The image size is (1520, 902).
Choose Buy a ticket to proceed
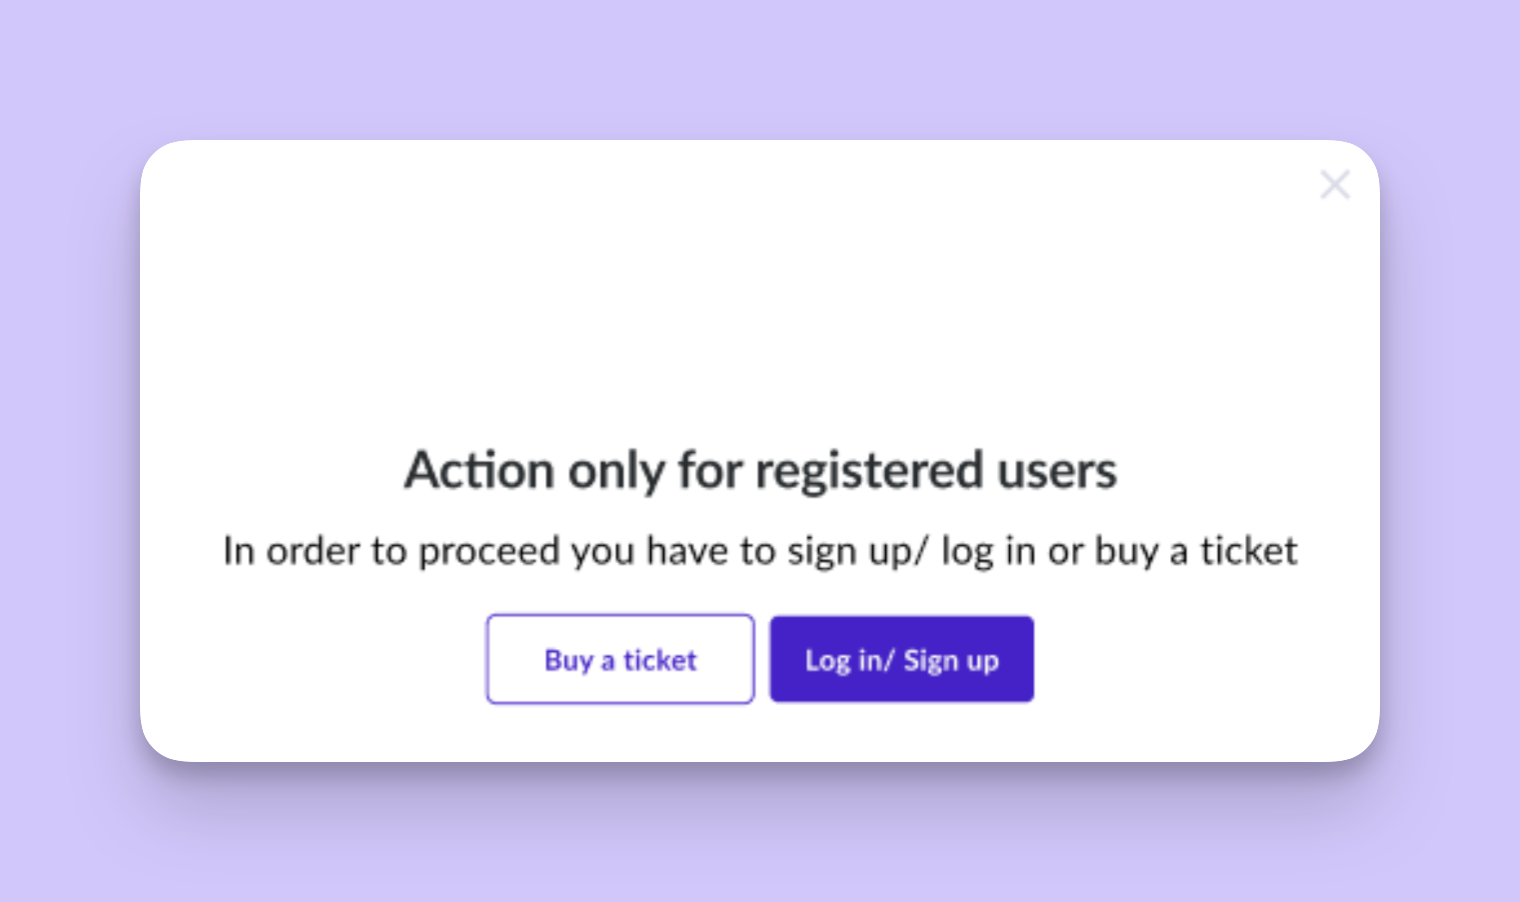coord(620,659)
